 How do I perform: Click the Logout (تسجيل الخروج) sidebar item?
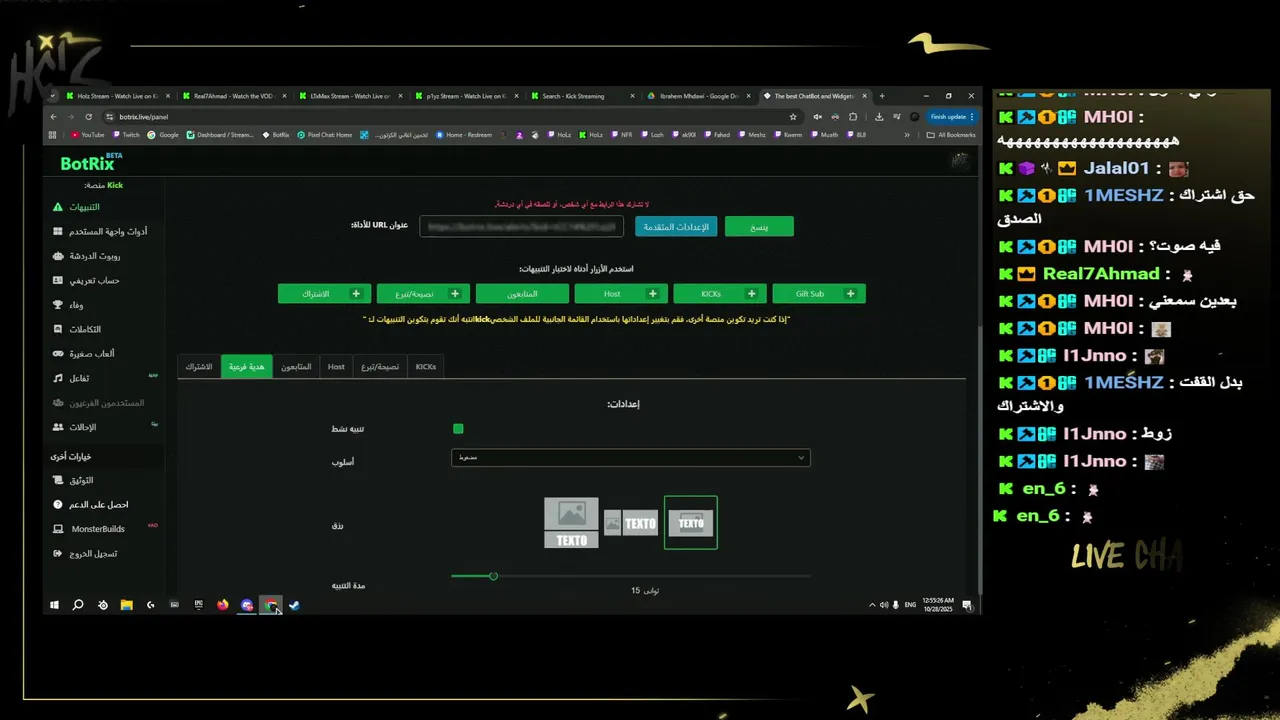coord(86,553)
